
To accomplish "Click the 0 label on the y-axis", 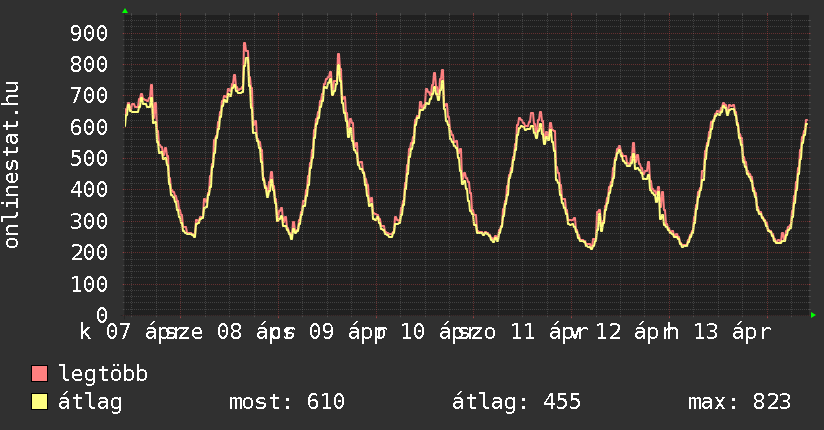I will [x=101, y=315].
